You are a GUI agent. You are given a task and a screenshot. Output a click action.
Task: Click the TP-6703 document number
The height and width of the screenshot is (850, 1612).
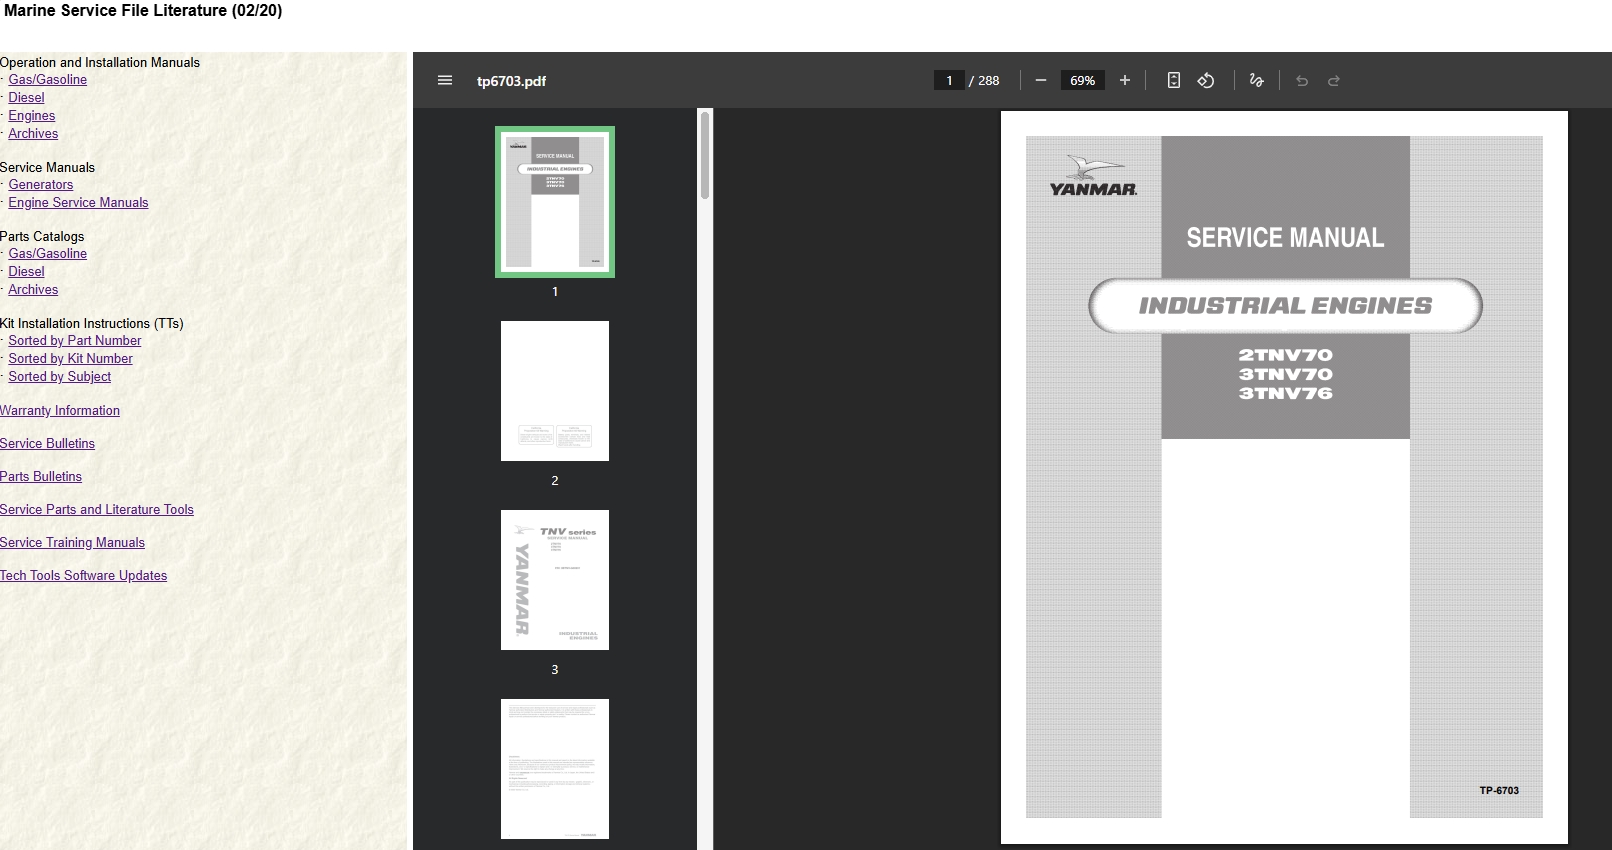[x=1499, y=791]
